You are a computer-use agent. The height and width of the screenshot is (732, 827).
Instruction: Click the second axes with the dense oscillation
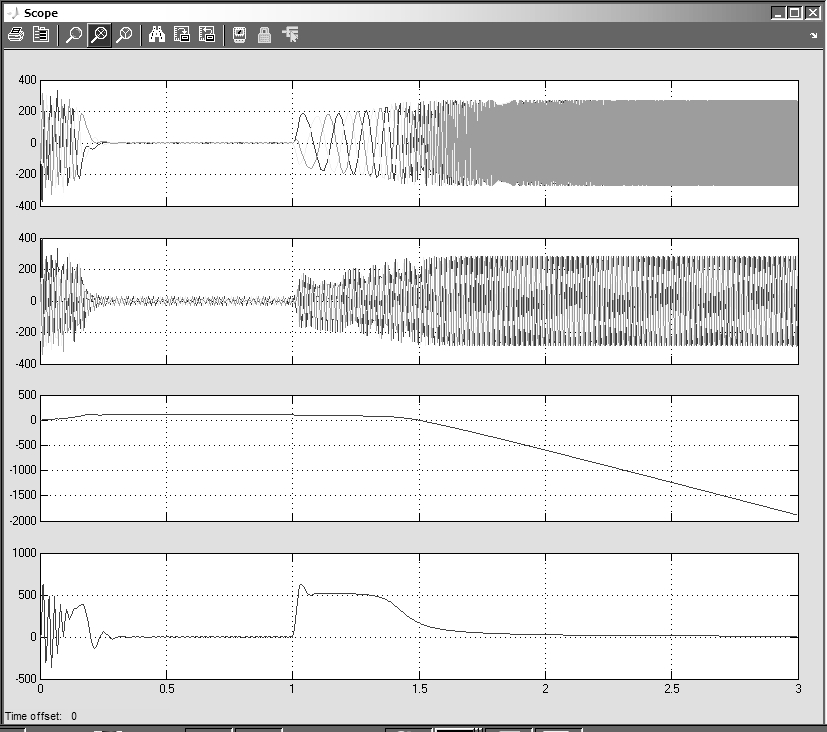click(x=419, y=301)
